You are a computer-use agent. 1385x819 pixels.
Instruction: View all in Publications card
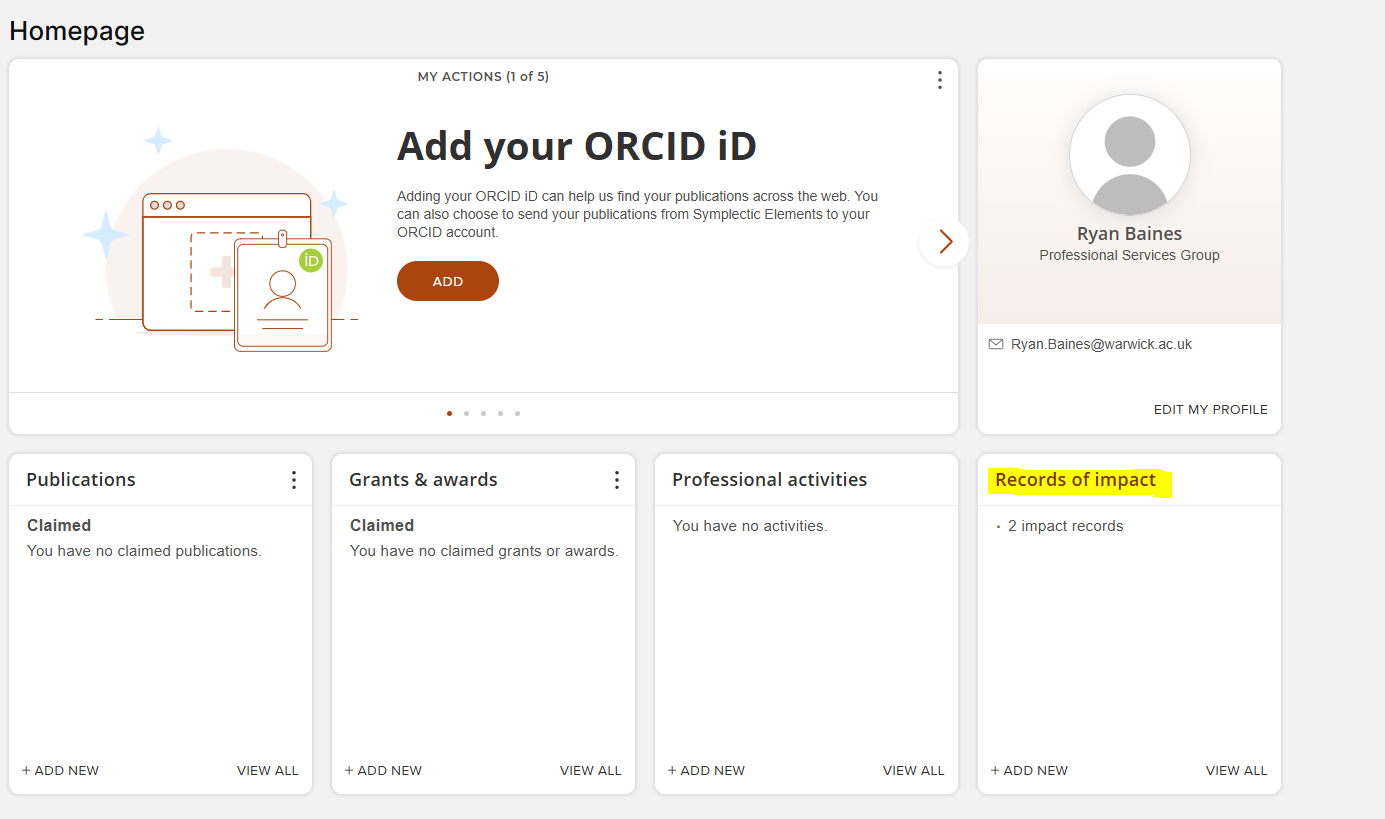pos(267,771)
